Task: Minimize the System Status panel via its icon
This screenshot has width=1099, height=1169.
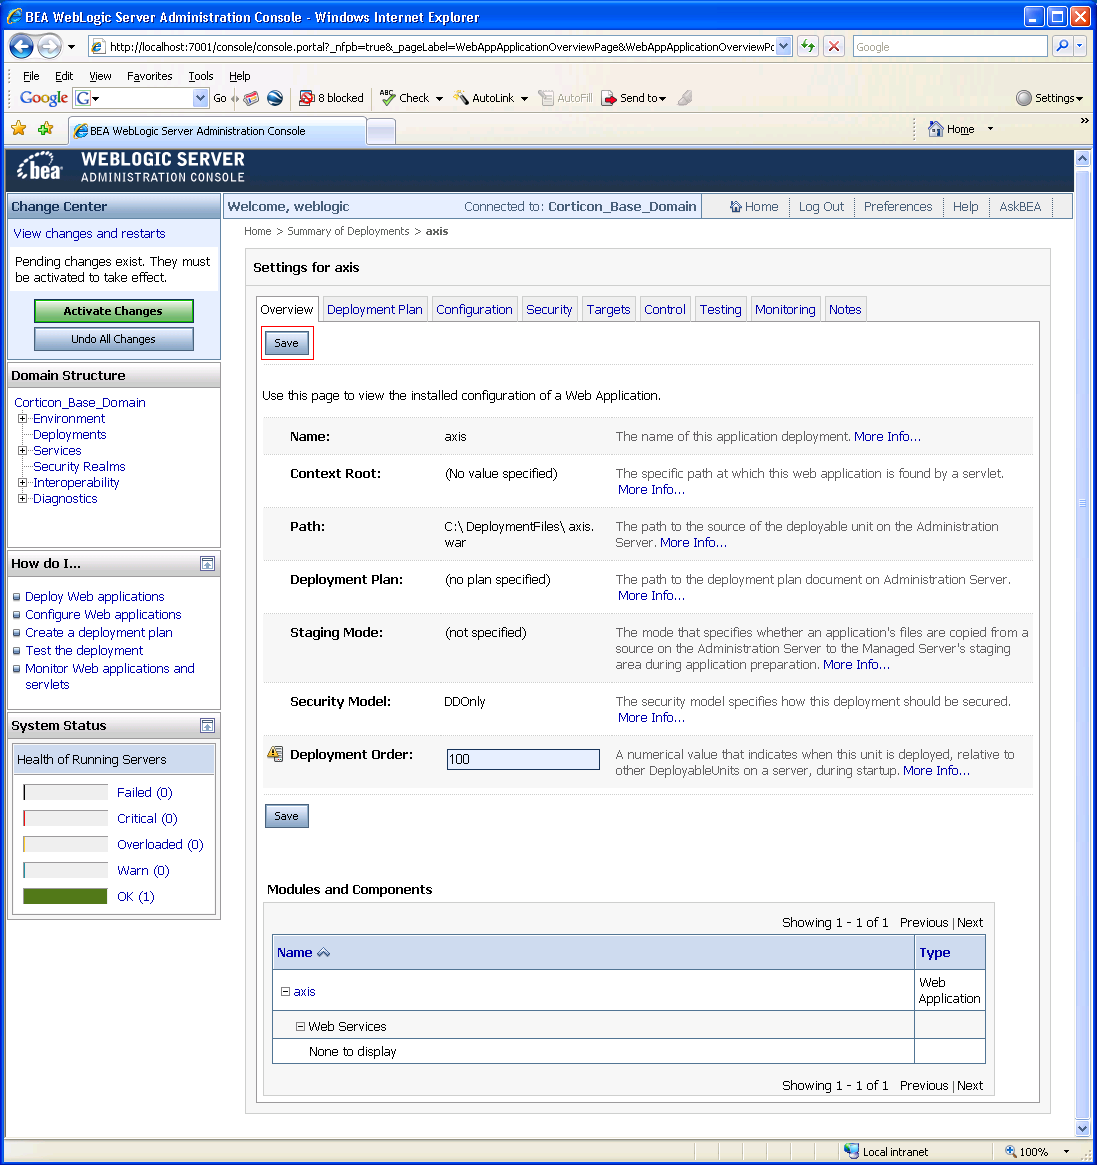Action: [x=207, y=726]
